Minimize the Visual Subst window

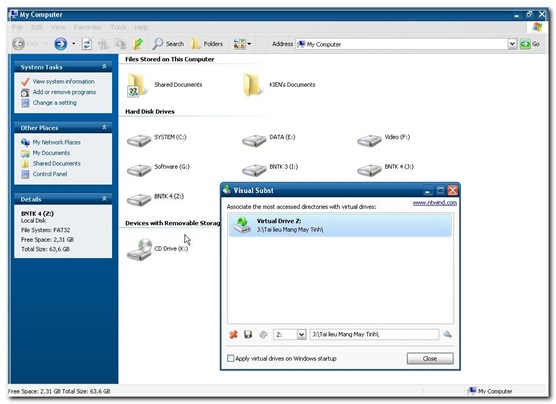coord(428,190)
